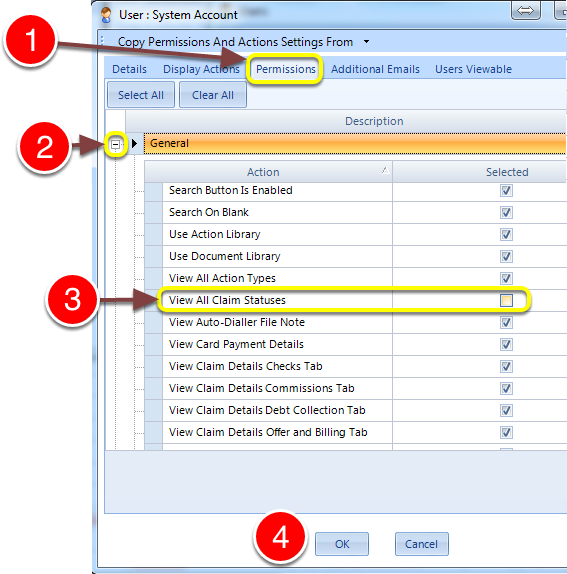Confirm changes with the OK button

[x=342, y=544]
